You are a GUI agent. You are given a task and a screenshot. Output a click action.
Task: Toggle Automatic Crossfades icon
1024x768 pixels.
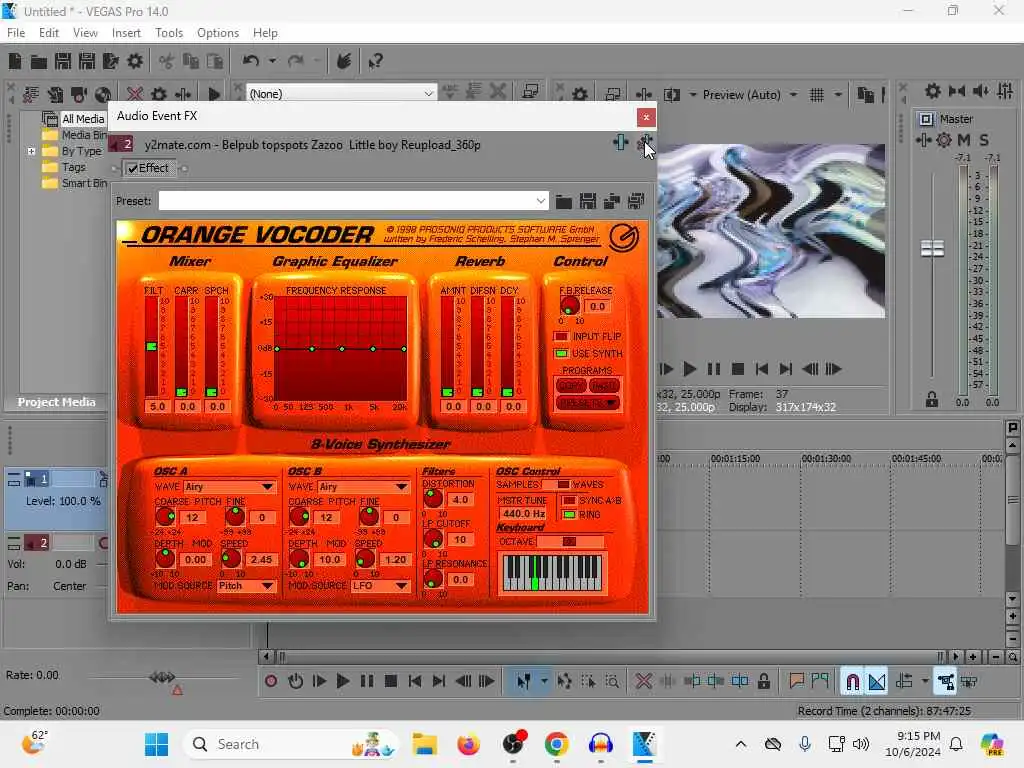pos(877,681)
